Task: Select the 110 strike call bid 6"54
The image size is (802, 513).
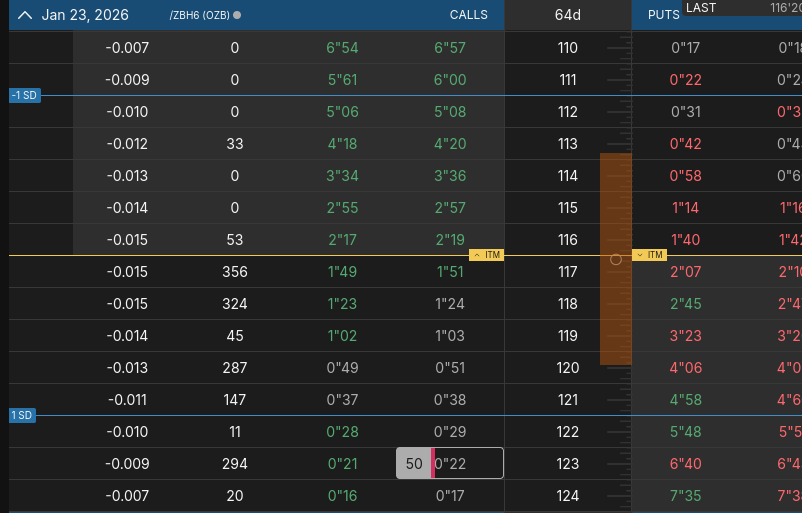Action: coord(342,48)
